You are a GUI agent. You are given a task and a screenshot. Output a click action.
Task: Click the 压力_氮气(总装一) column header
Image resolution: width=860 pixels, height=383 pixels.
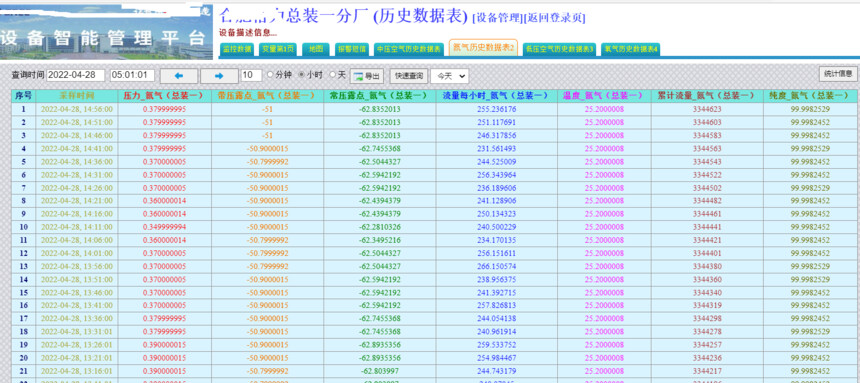tap(165, 95)
